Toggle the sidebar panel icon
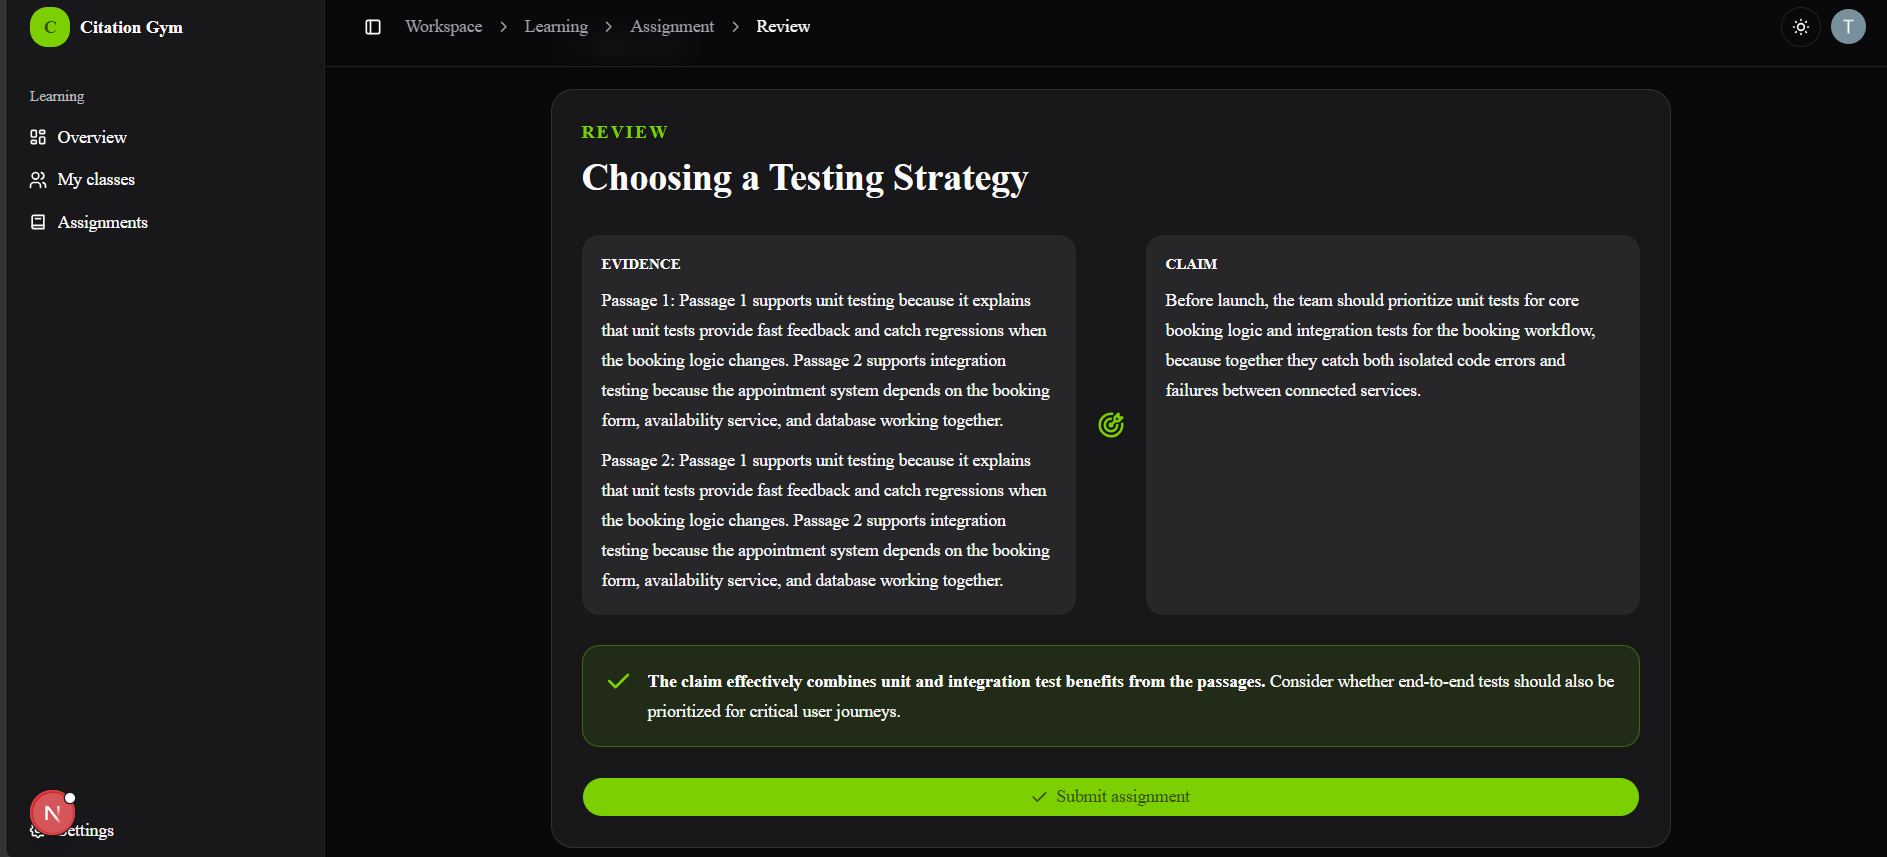Viewport: 1887px width, 857px height. pyautogui.click(x=373, y=27)
